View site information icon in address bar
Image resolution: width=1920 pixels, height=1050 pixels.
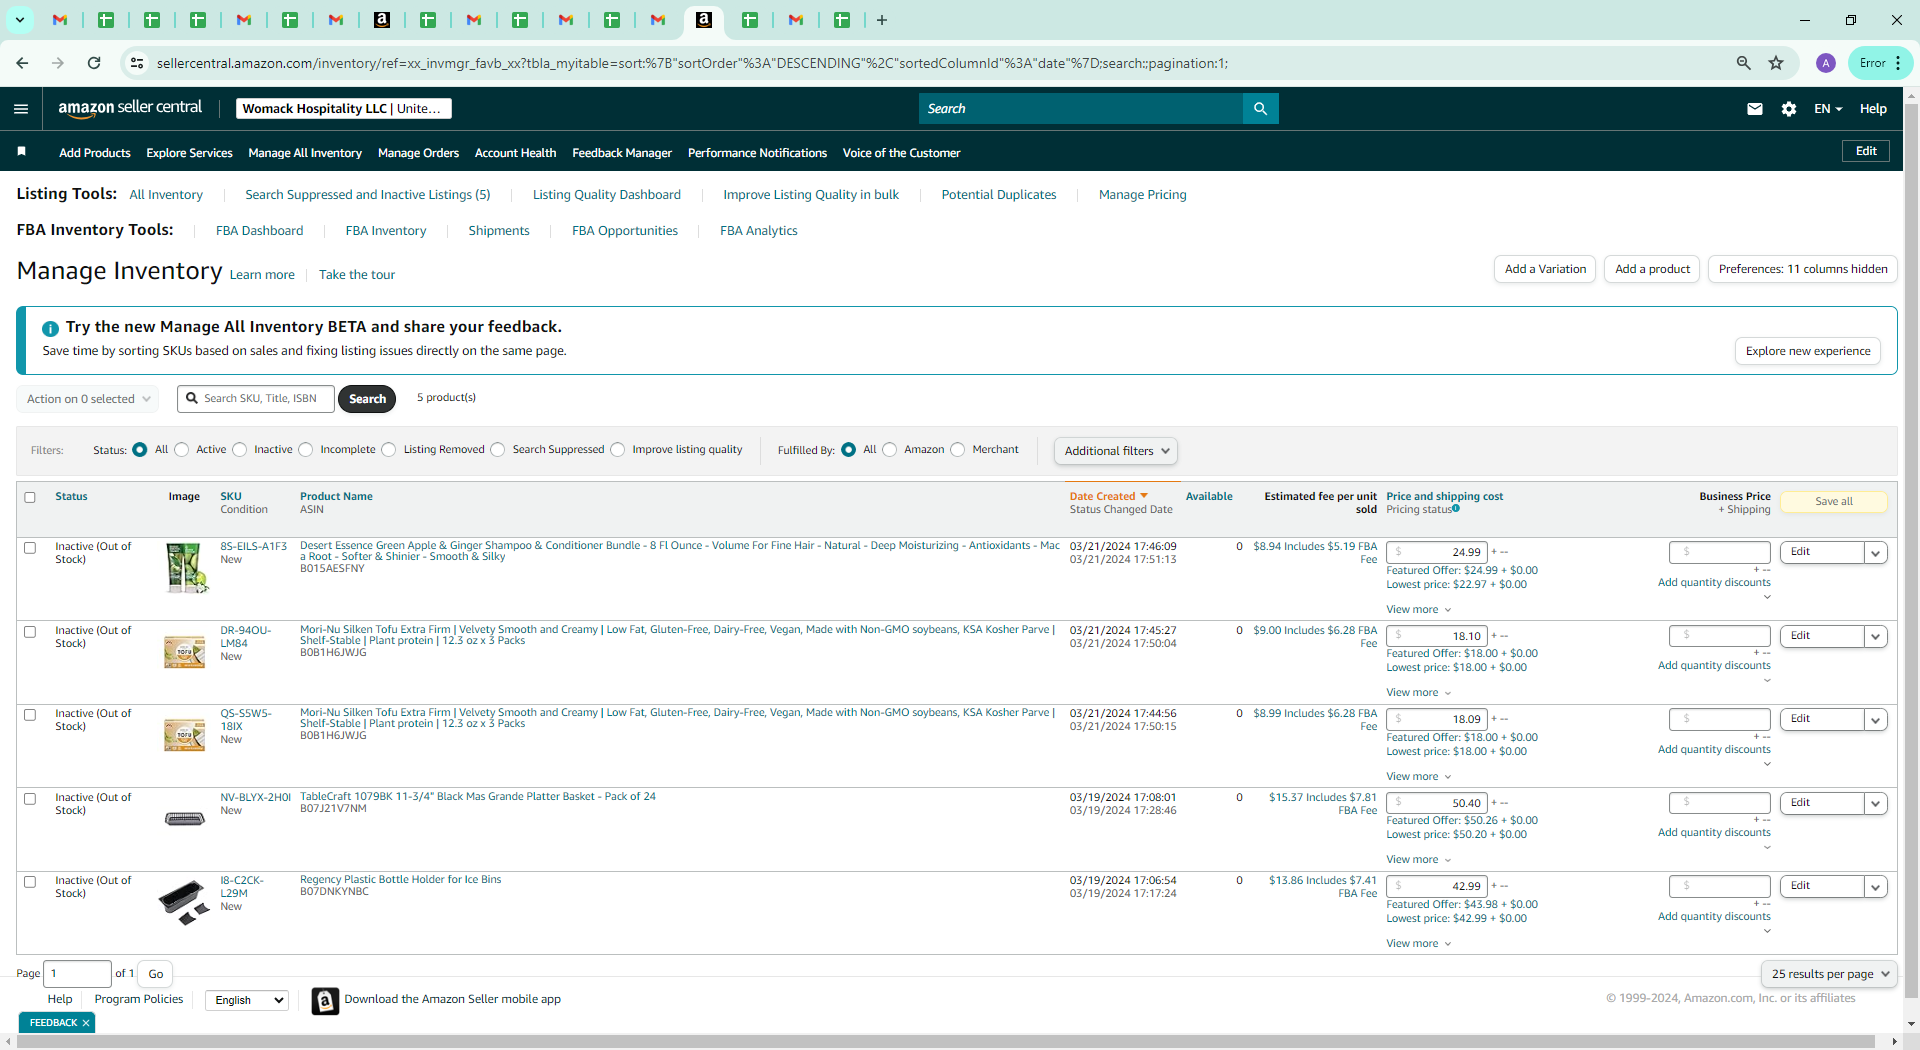pyautogui.click(x=137, y=63)
